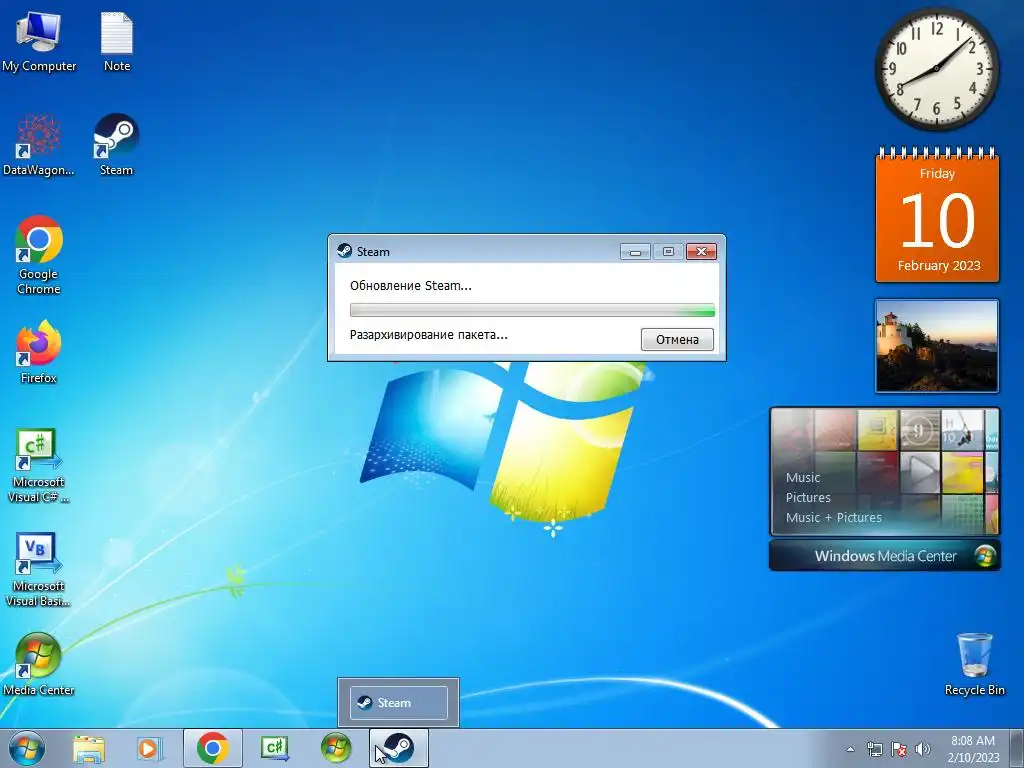
Task: Click the Steam taskbar button
Action: tap(398, 748)
